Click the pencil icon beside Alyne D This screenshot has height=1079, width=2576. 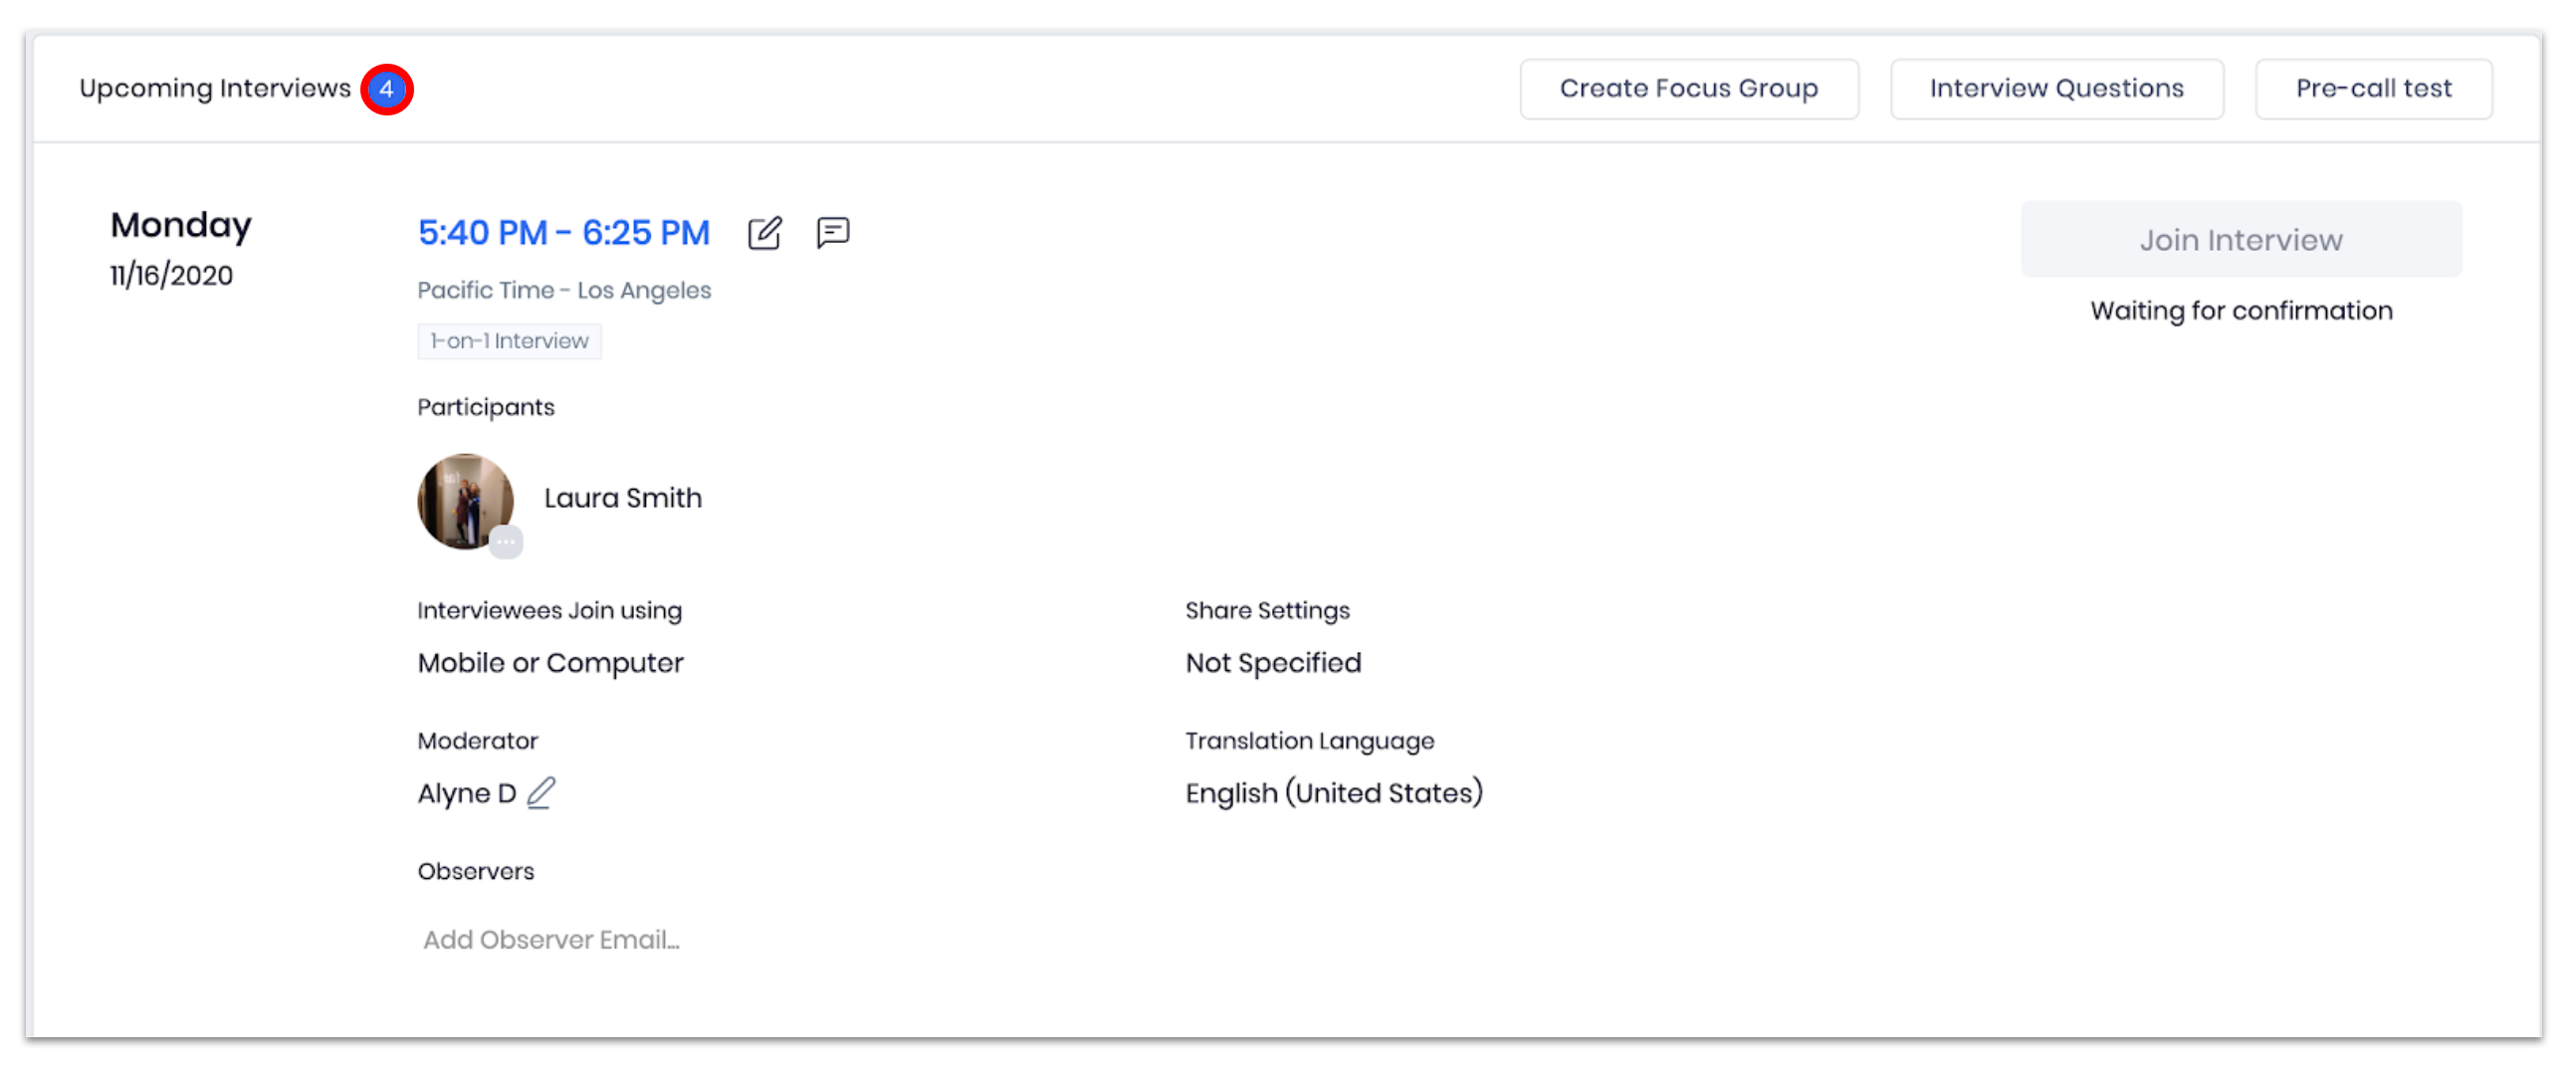pyautogui.click(x=541, y=793)
